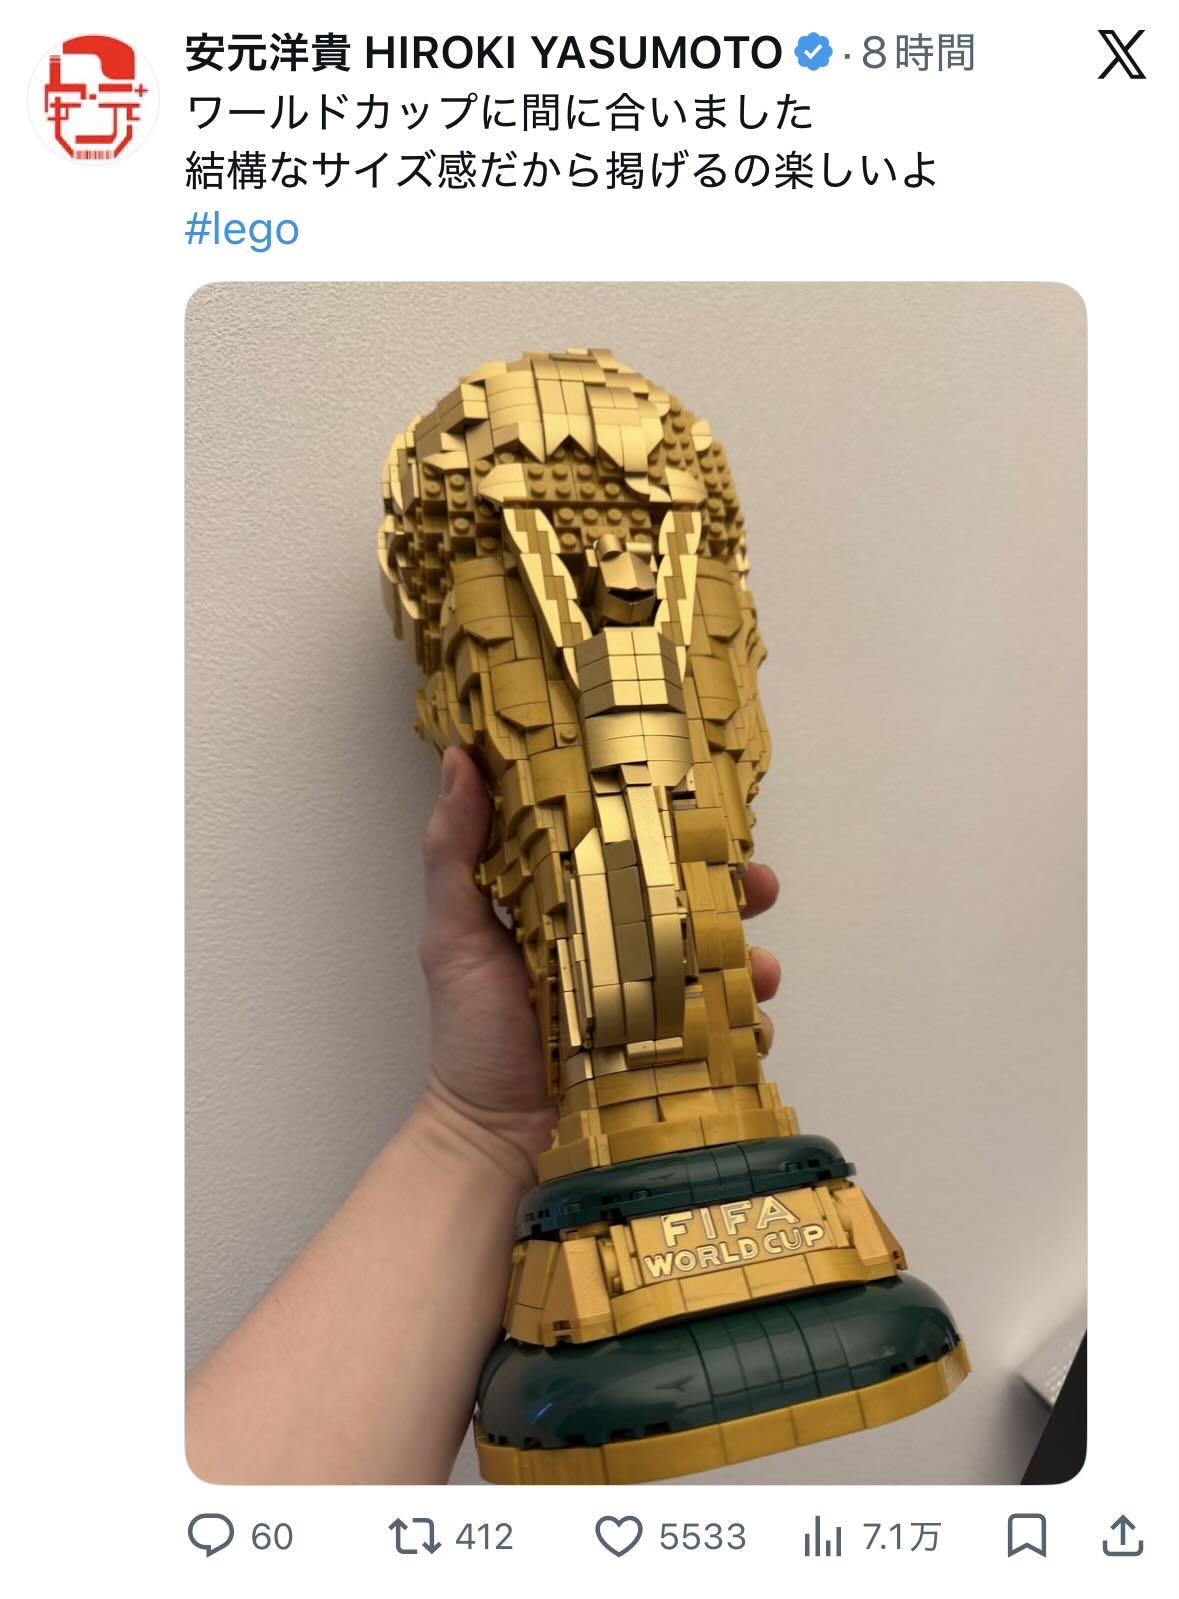Click the X logo

point(1122,54)
